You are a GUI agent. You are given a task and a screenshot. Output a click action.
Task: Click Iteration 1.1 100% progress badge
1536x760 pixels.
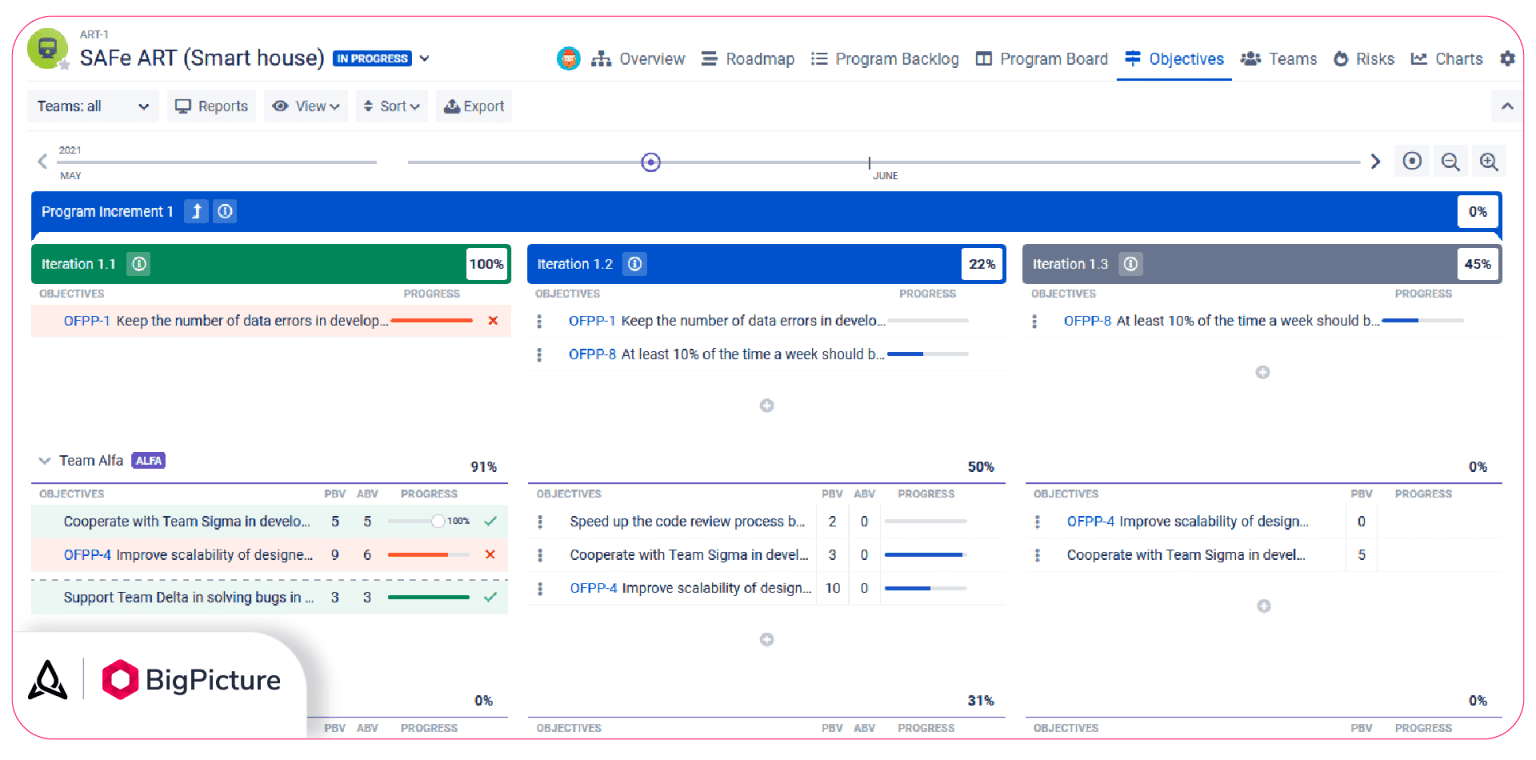coord(487,264)
